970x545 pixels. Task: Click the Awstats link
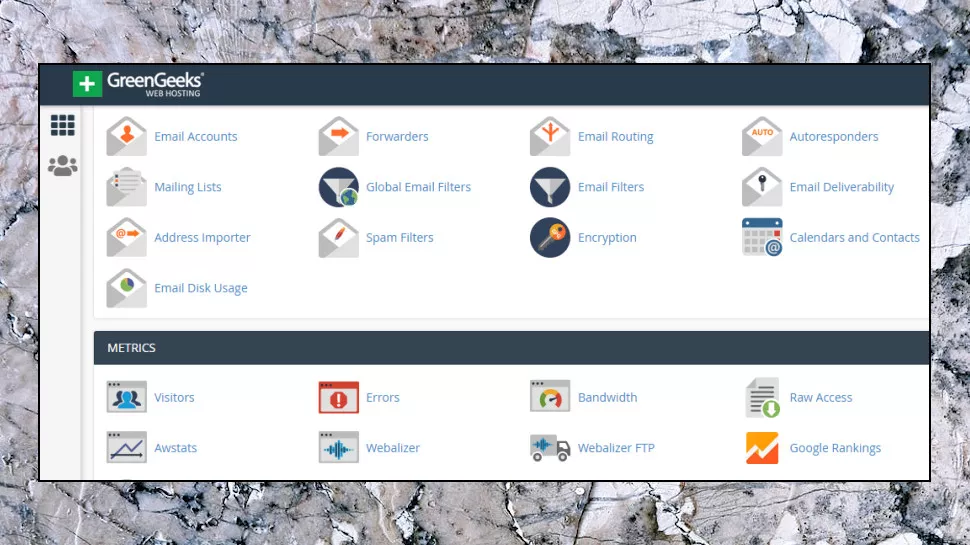pyautogui.click(x=175, y=448)
